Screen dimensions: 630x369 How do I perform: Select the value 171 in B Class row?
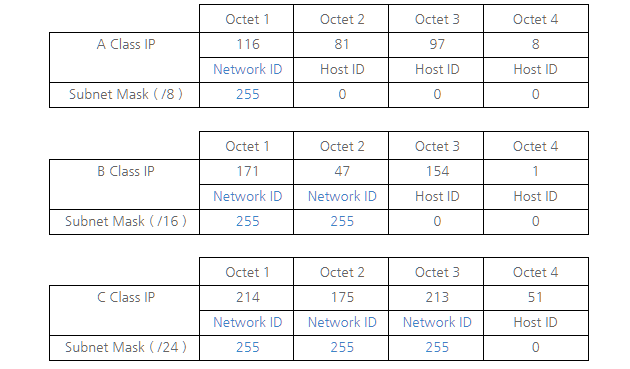pos(248,171)
